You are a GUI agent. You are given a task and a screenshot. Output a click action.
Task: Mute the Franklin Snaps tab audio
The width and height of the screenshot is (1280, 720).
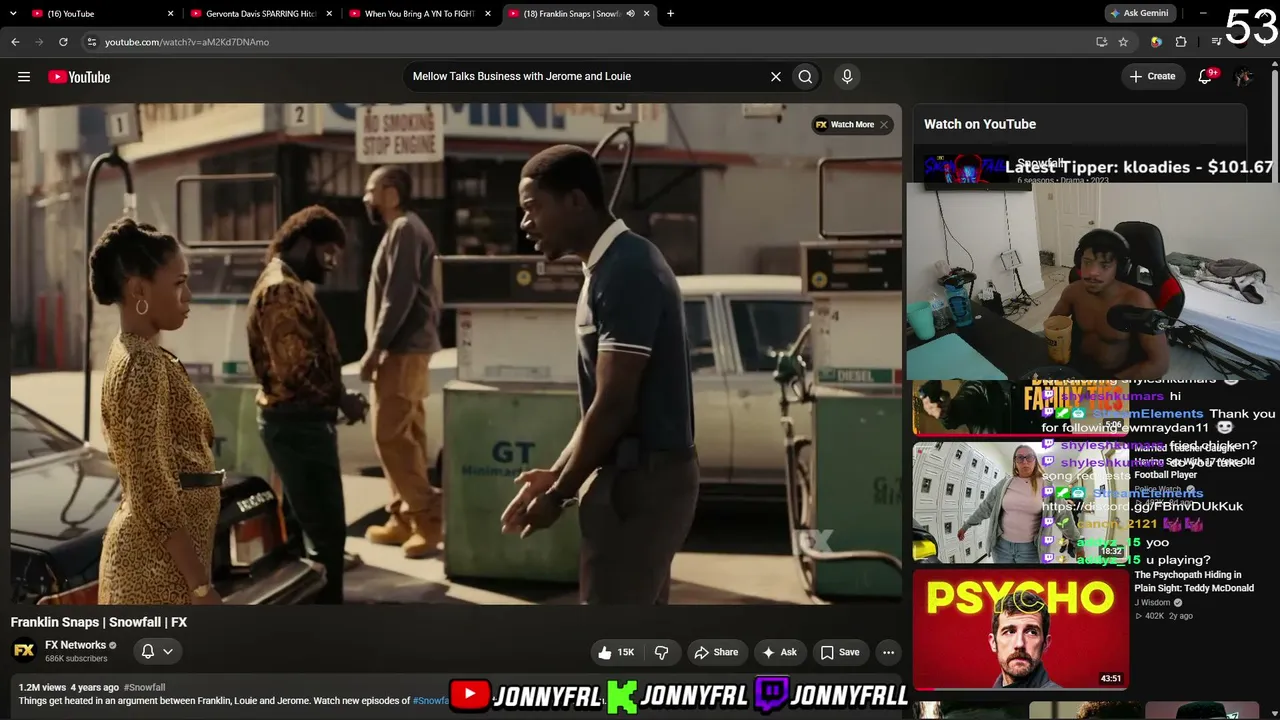[630, 14]
